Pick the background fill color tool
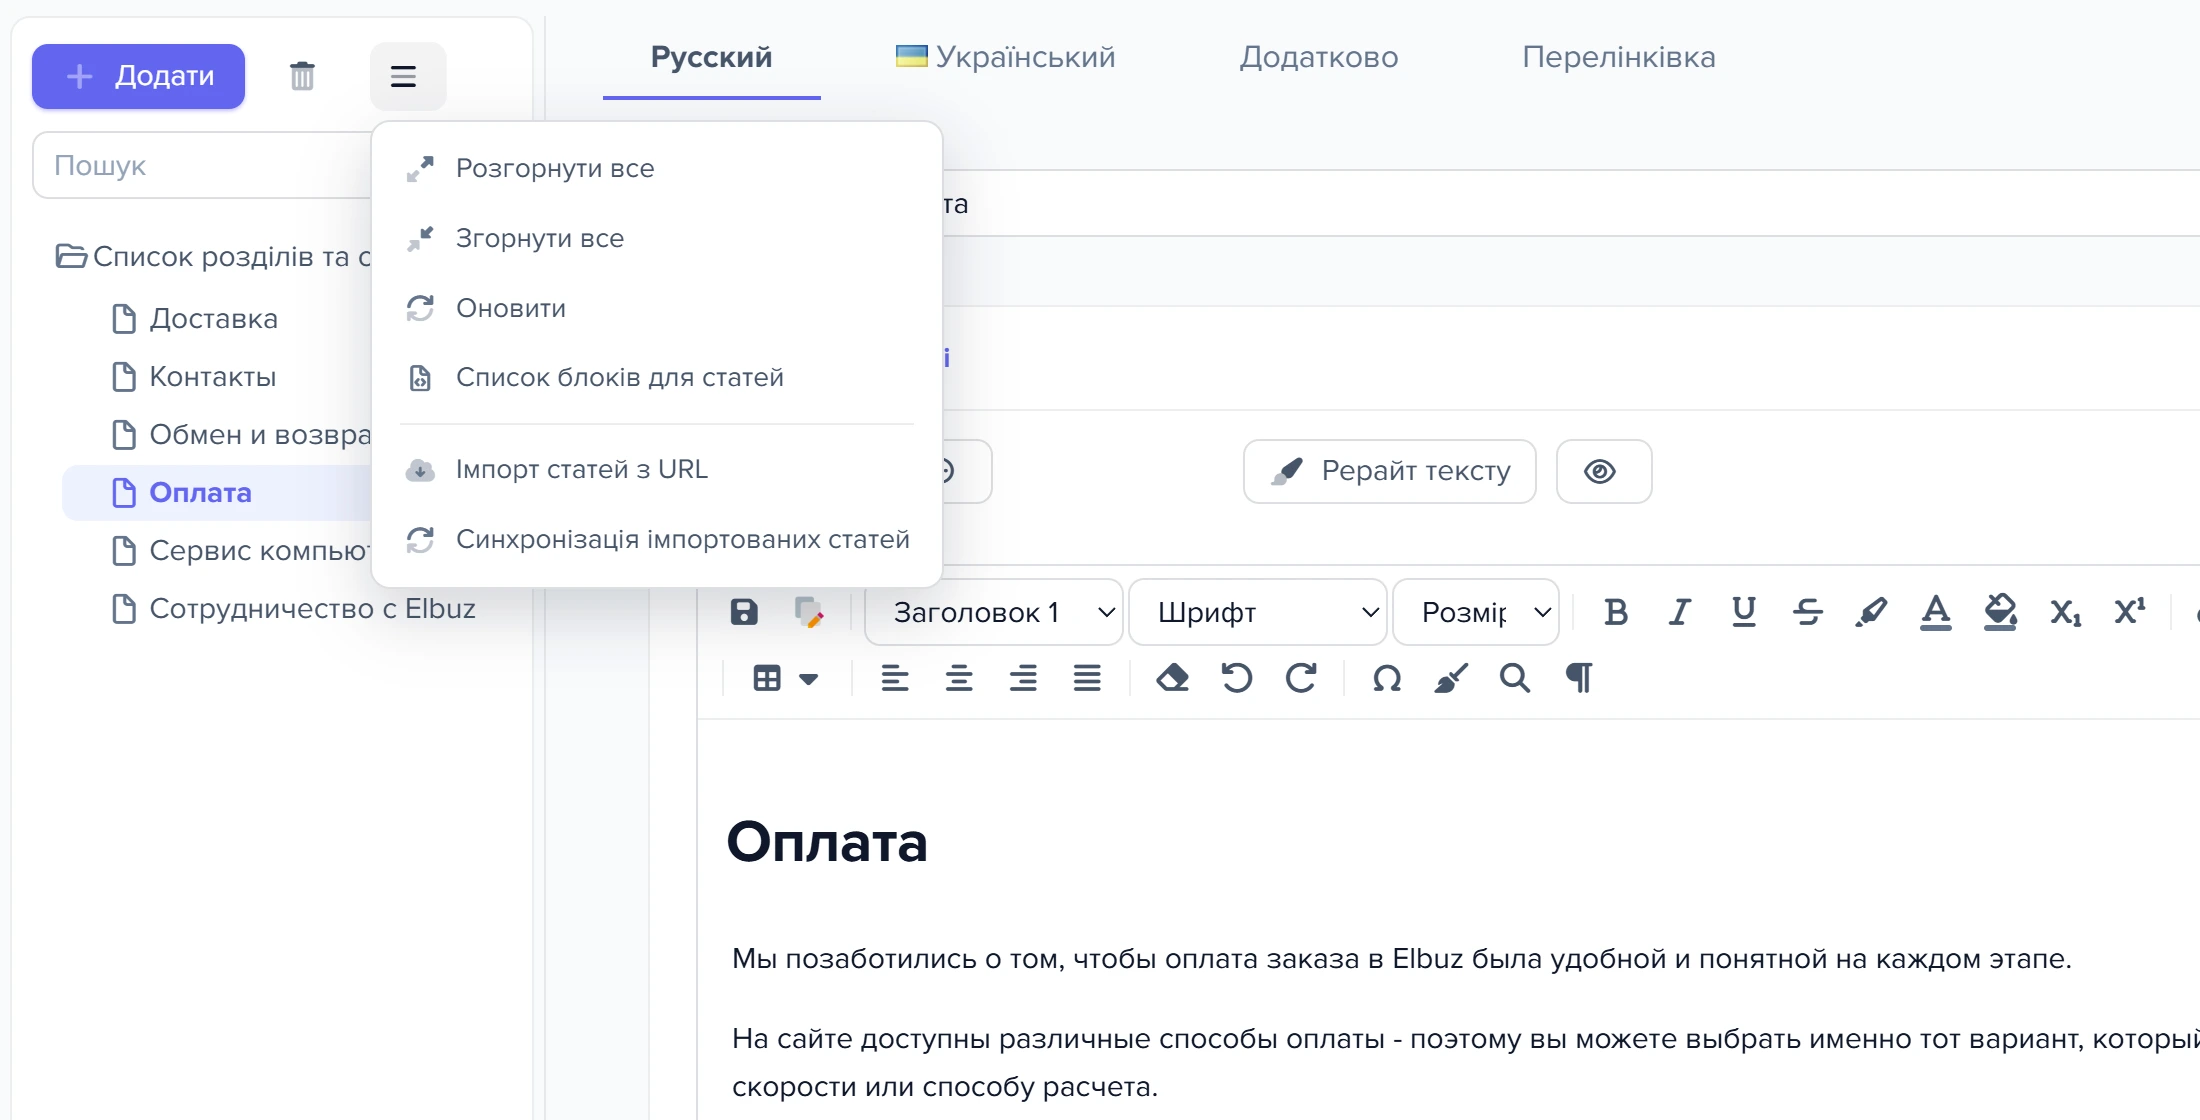Image resolution: width=2200 pixels, height=1120 pixels. pos(1999,612)
